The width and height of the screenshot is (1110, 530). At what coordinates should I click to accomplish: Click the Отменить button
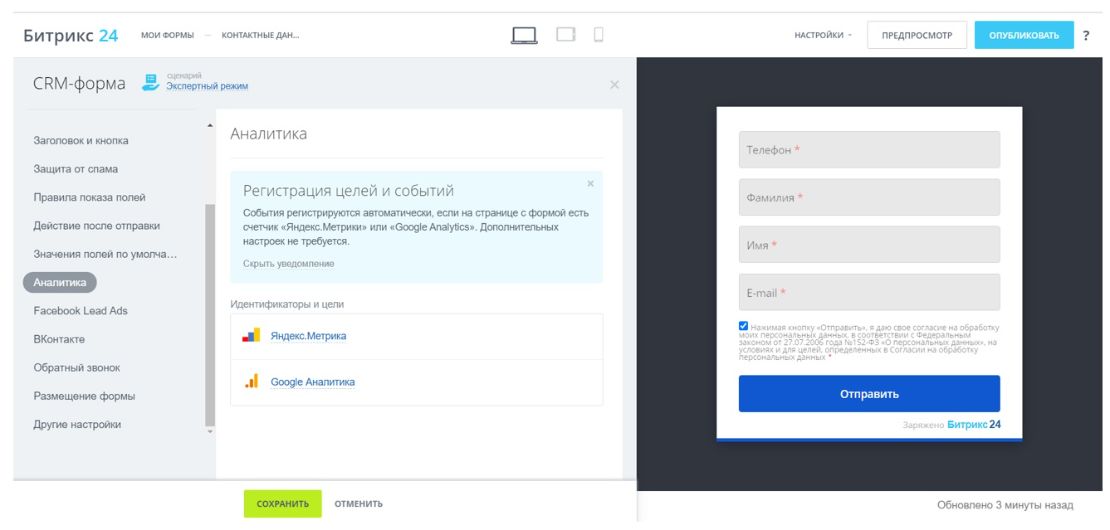pos(359,504)
